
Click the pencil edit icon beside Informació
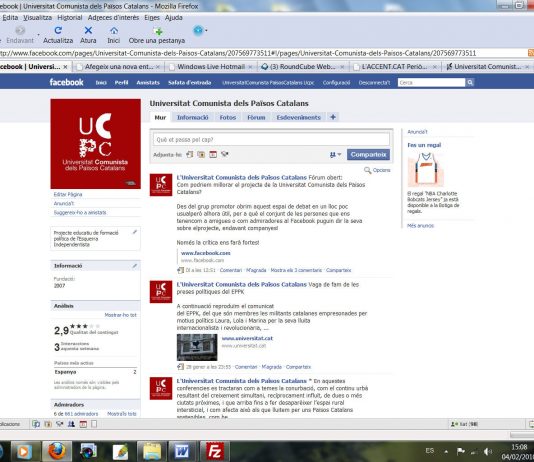135,266
